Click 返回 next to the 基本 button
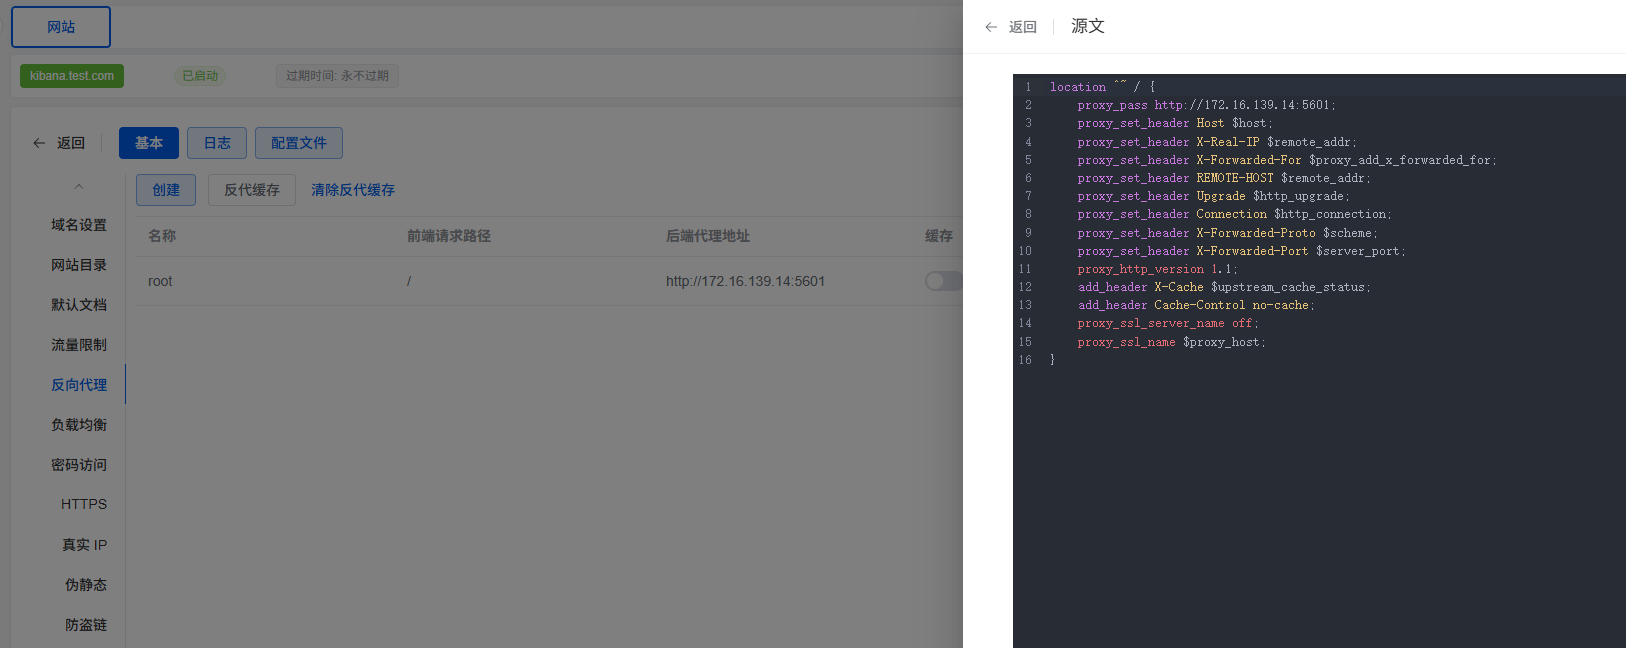Viewport: 1626px width, 648px height. click(71, 143)
